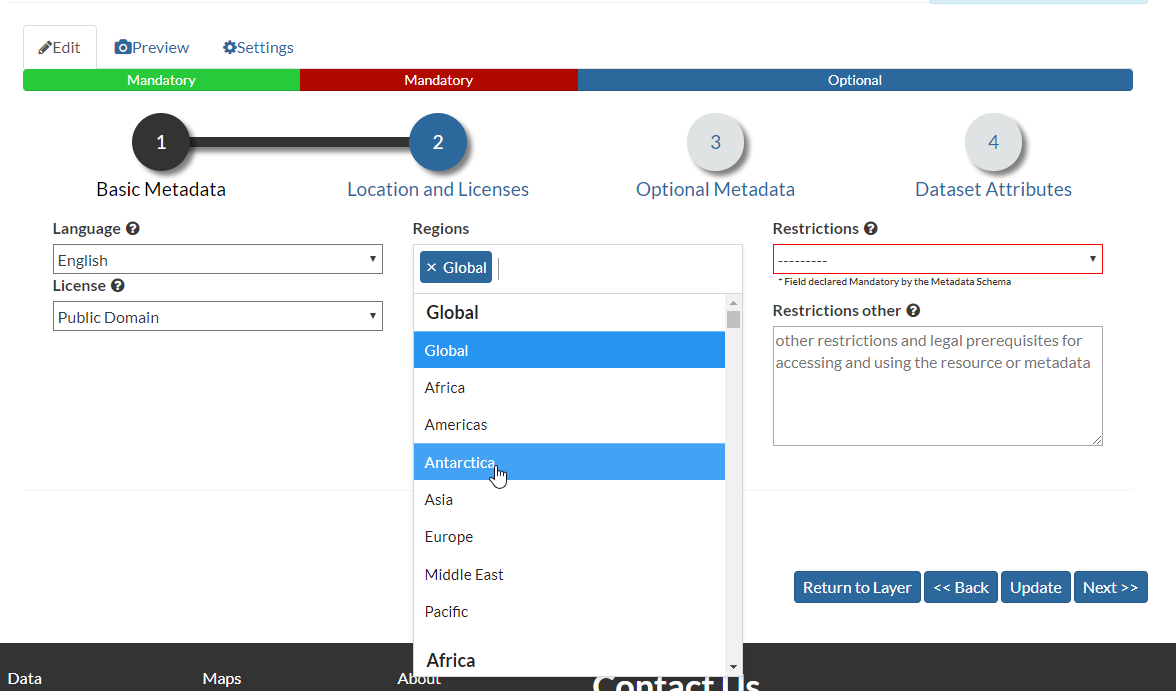Image resolution: width=1176 pixels, height=691 pixels.
Task: Open the Language dropdown
Action: point(217,259)
